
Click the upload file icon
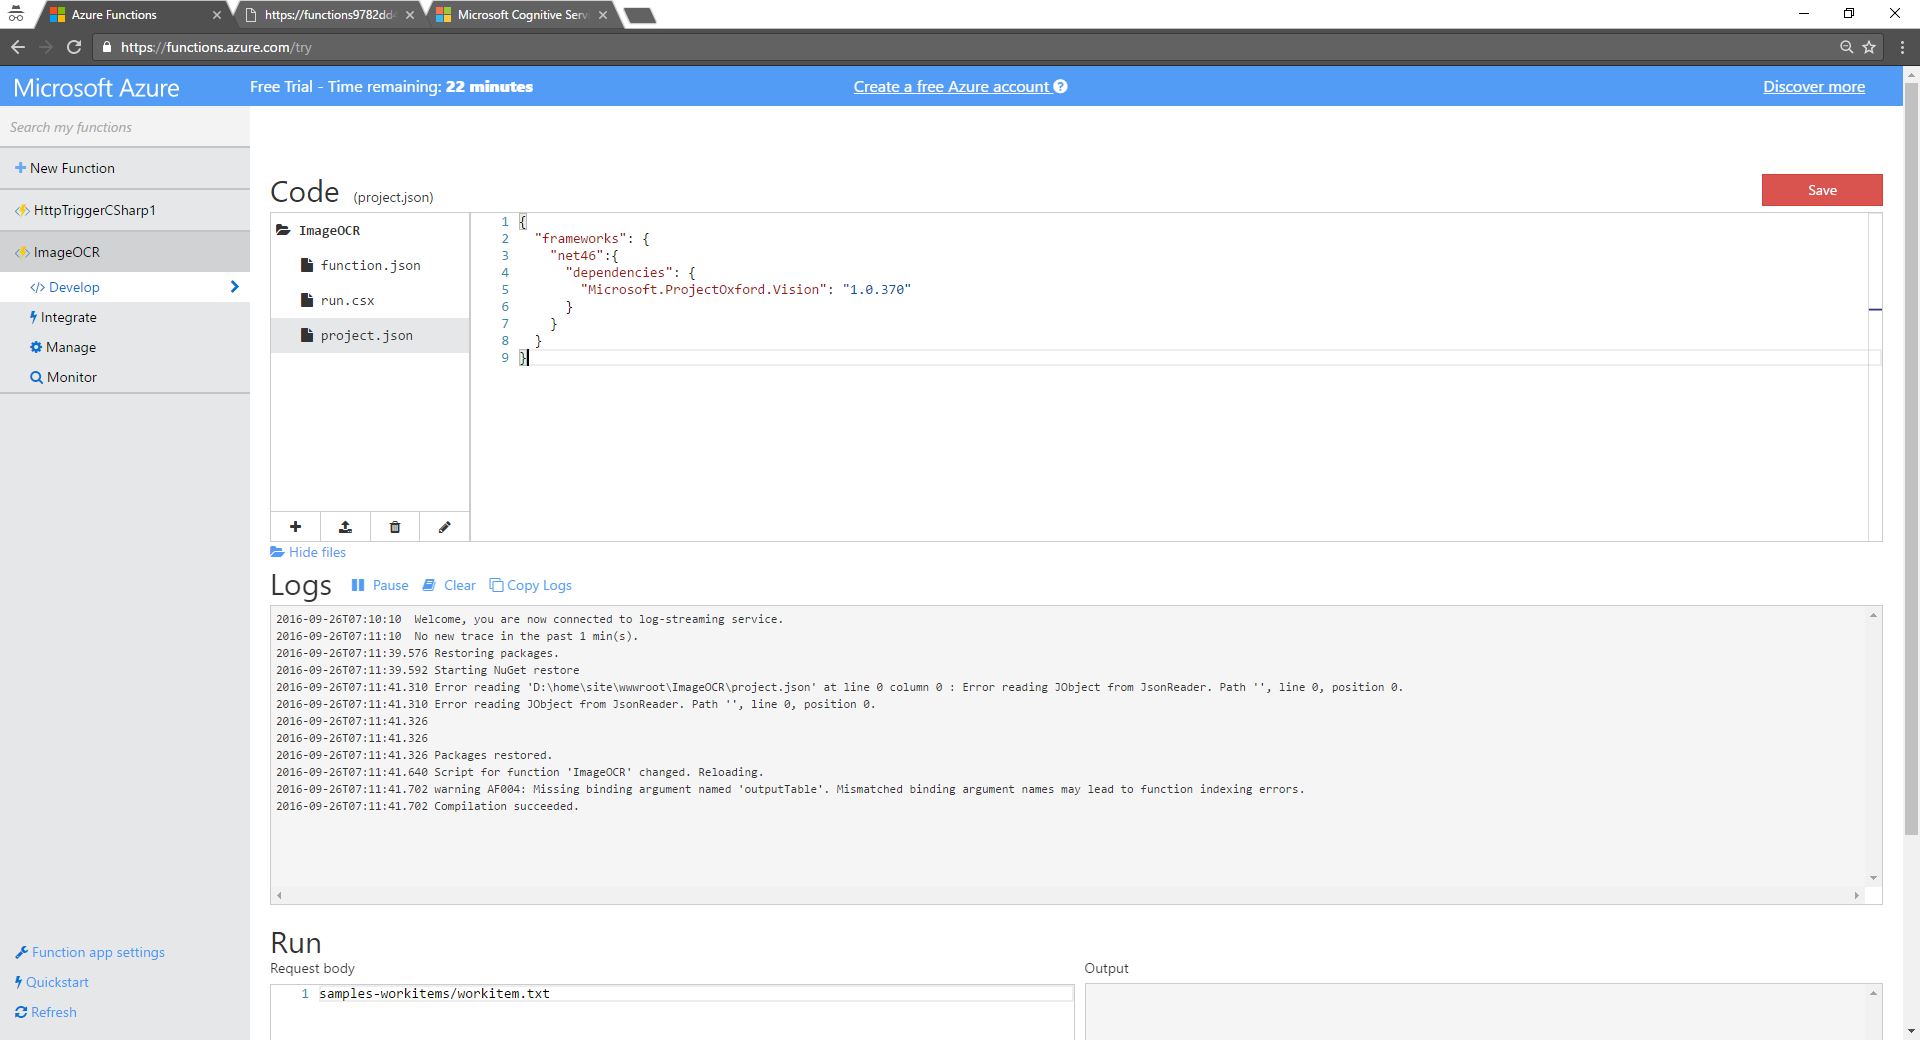tap(345, 527)
